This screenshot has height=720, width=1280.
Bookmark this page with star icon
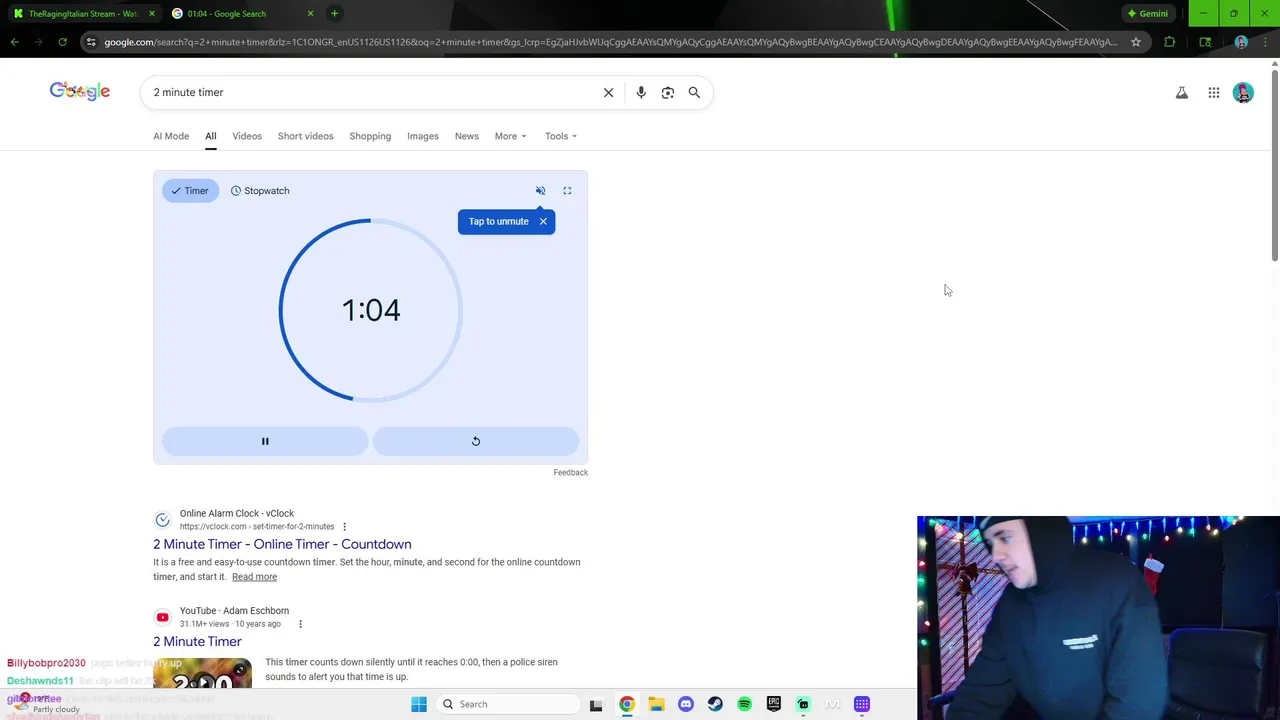pyautogui.click(x=1136, y=42)
